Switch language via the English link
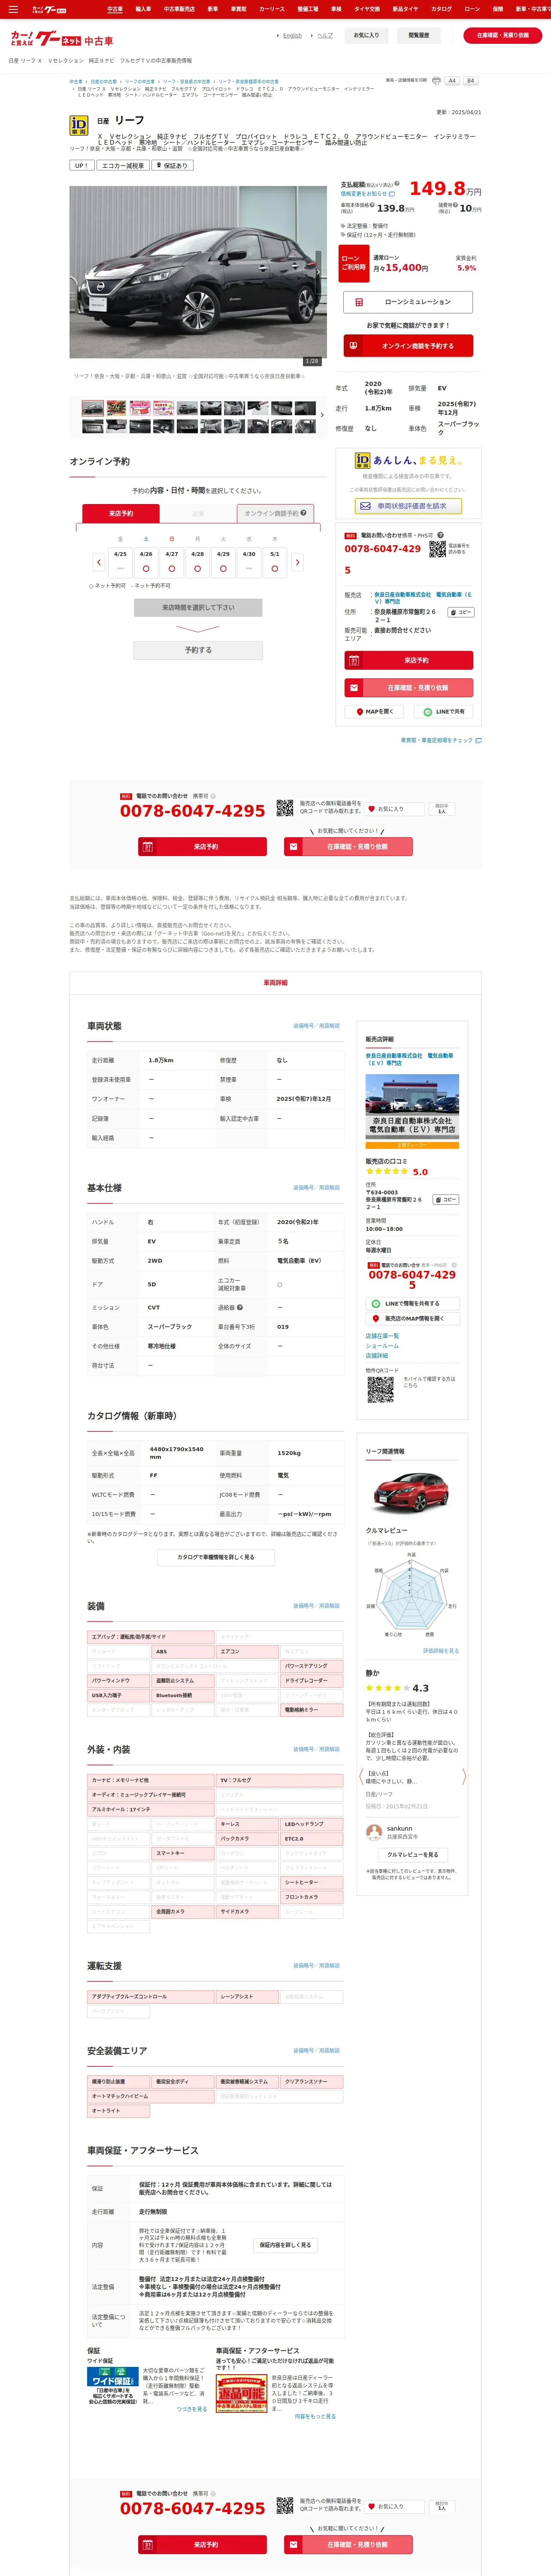The height and width of the screenshot is (2576, 551). click(x=292, y=35)
